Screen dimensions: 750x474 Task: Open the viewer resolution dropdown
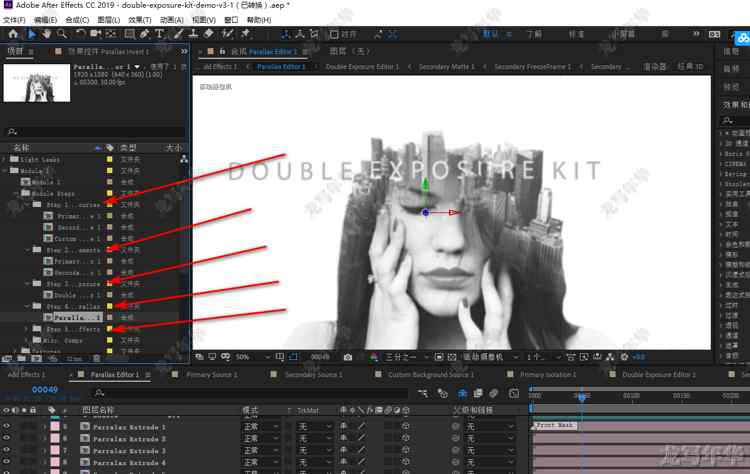click(x=406, y=357)
